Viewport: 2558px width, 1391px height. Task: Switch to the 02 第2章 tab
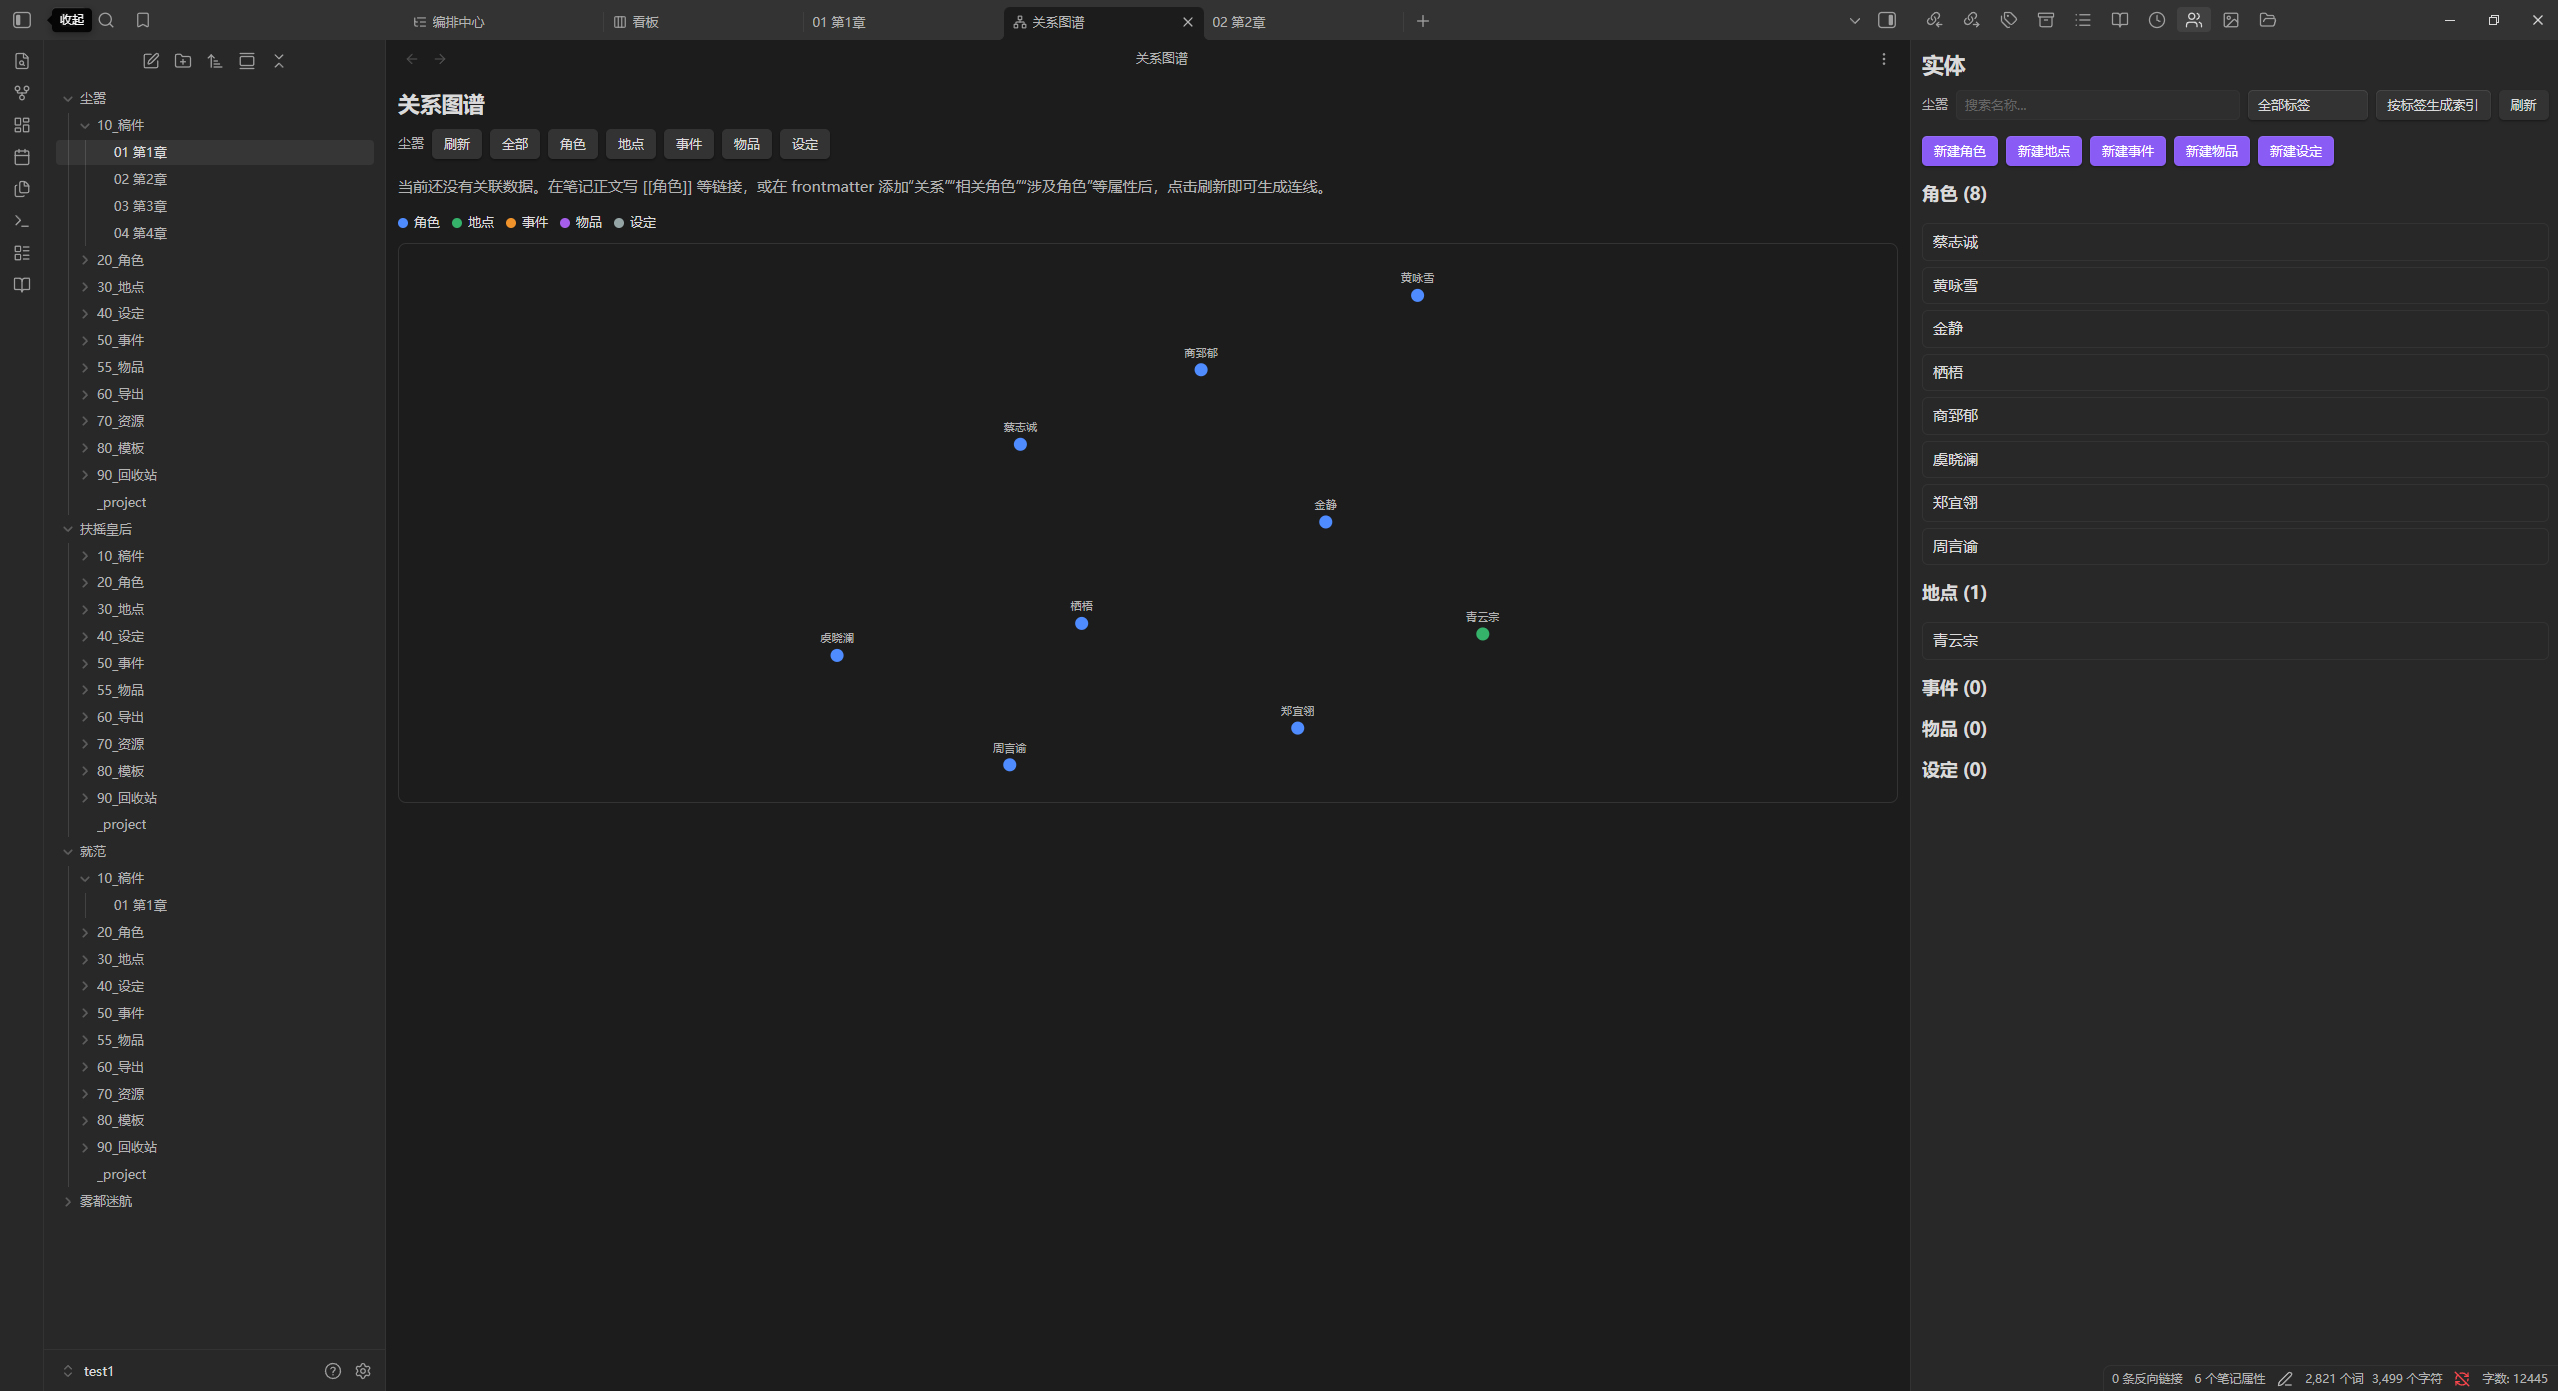1239,22
